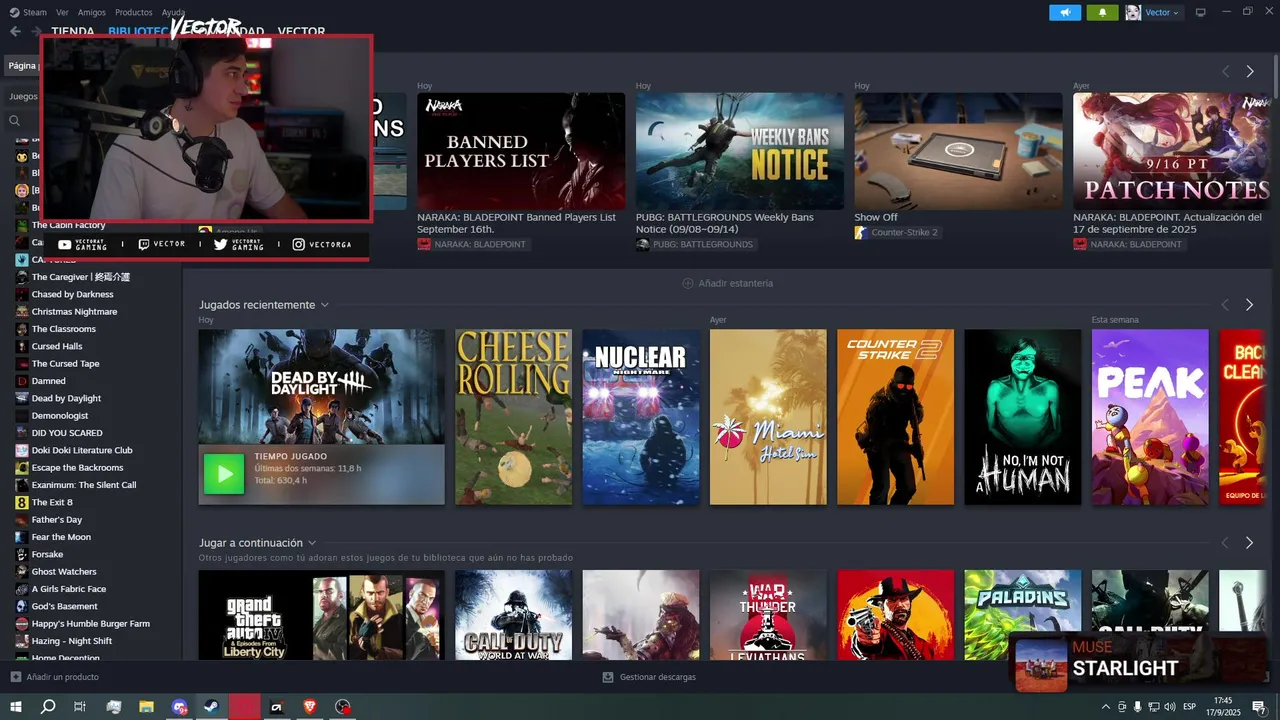Open the Nuclear Nightmare game cover
Screen dimensions: 1280x720
641,417
